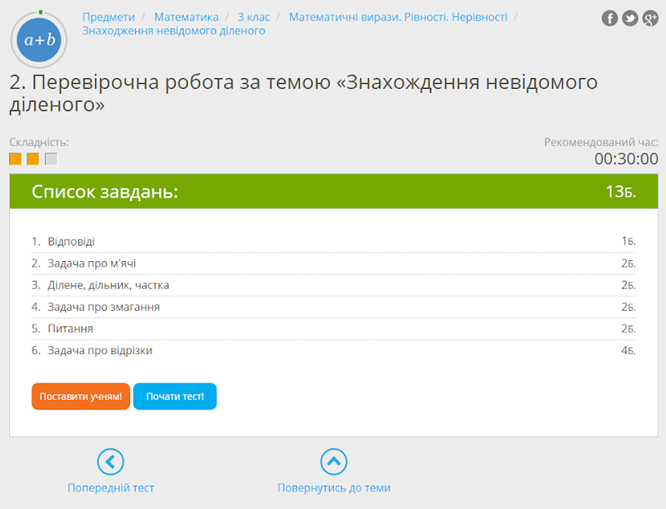This screenshot has width=666, height=509.
Task: Click the up arrow return-to-topic icon
Action: (333, 461)
